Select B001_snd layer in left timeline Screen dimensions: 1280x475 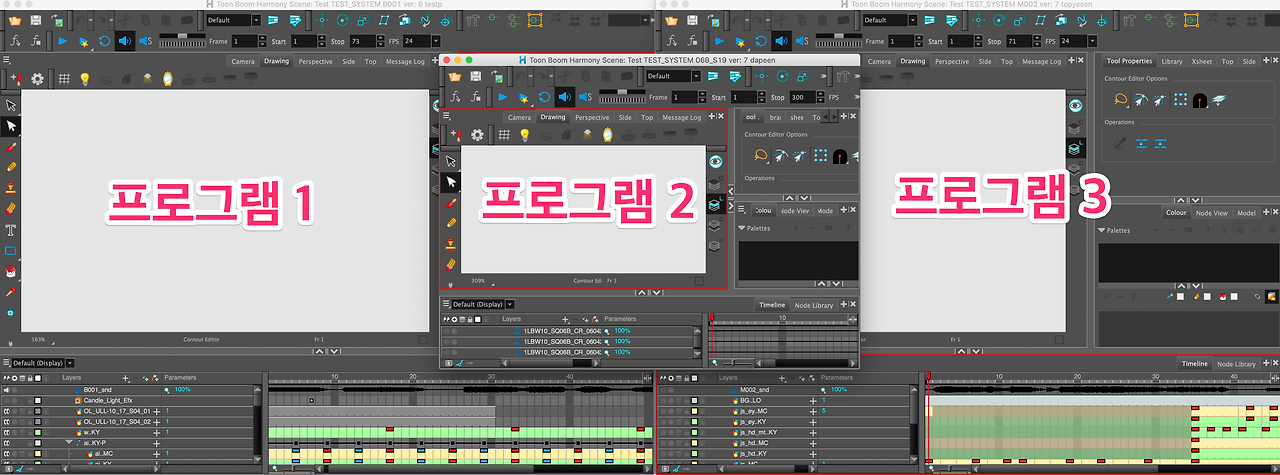(x=97, y=389)
